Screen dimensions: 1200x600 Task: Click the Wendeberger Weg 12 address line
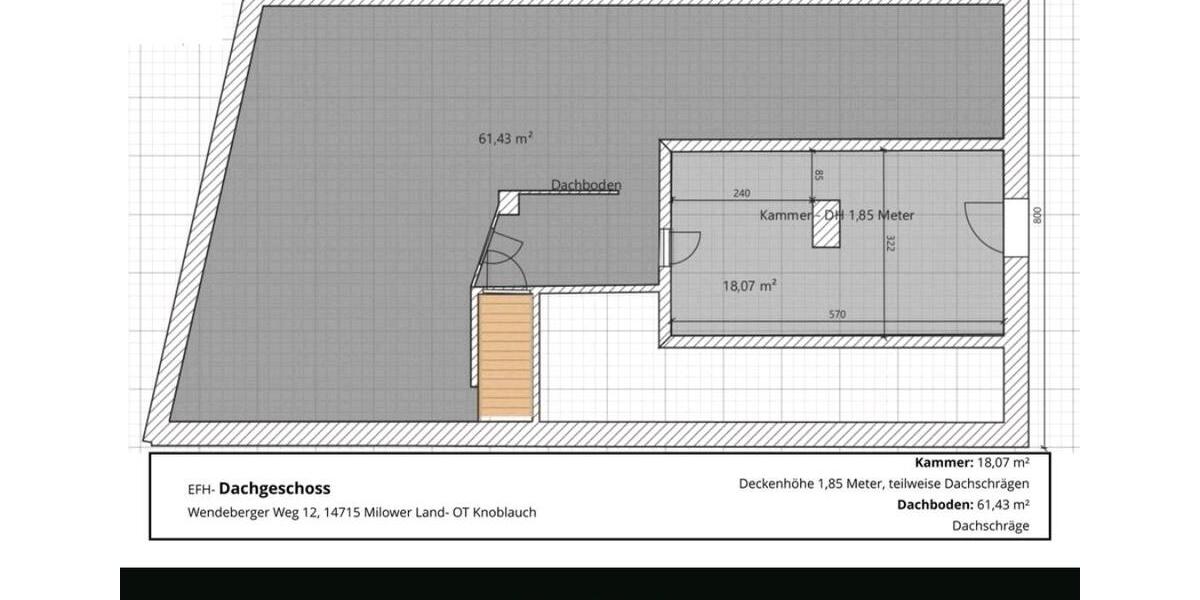[361, 512]
